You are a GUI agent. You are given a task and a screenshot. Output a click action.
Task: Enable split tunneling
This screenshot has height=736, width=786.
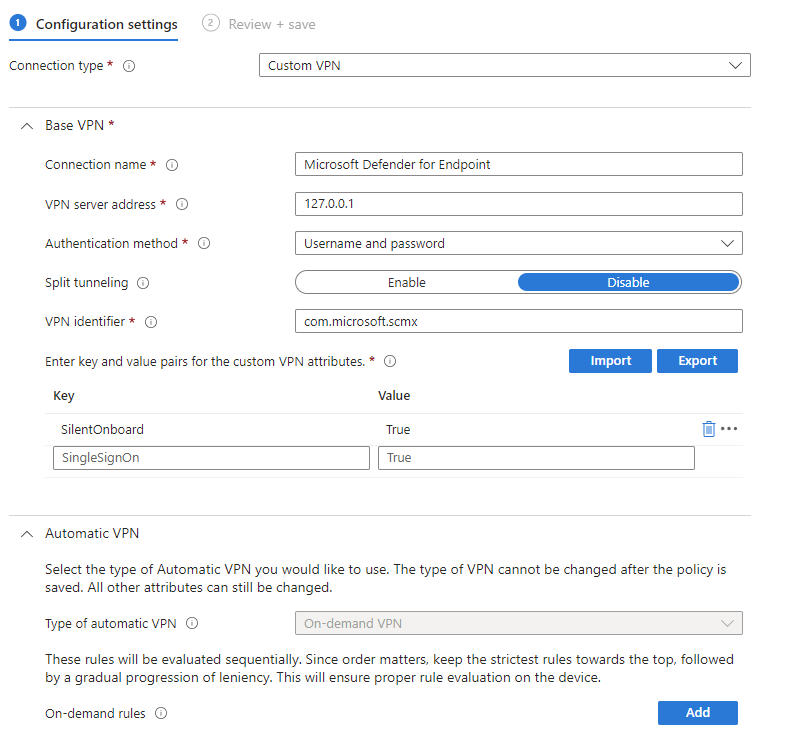[x=407, y=283]
